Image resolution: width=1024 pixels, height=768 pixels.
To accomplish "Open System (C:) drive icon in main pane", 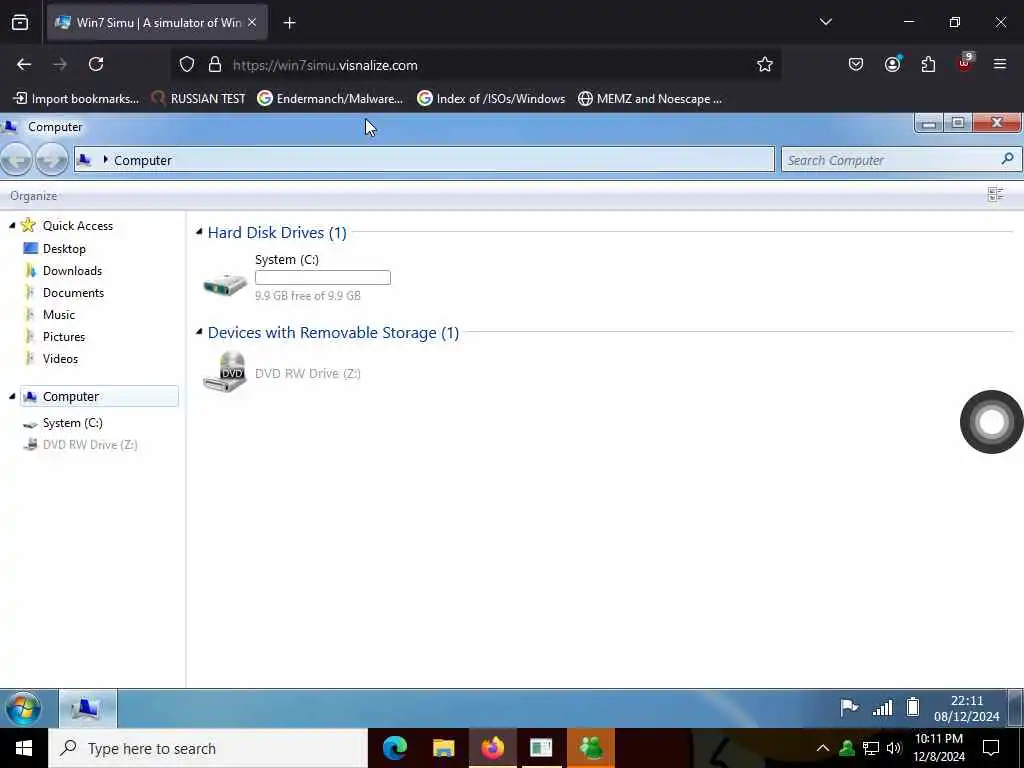I will (225, 283).
